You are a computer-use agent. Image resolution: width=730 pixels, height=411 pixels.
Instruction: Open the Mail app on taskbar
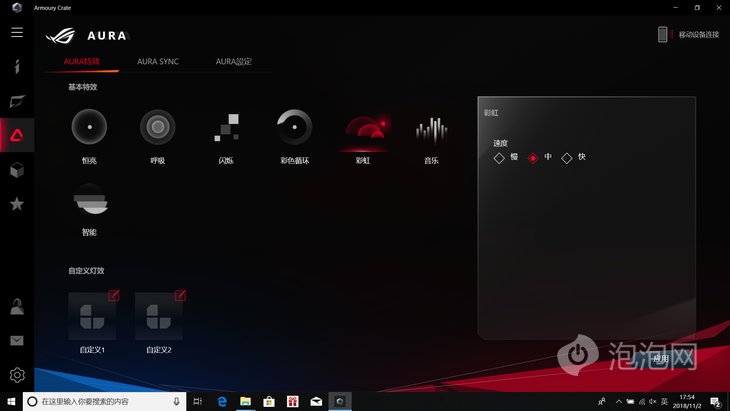pos(316,401)
